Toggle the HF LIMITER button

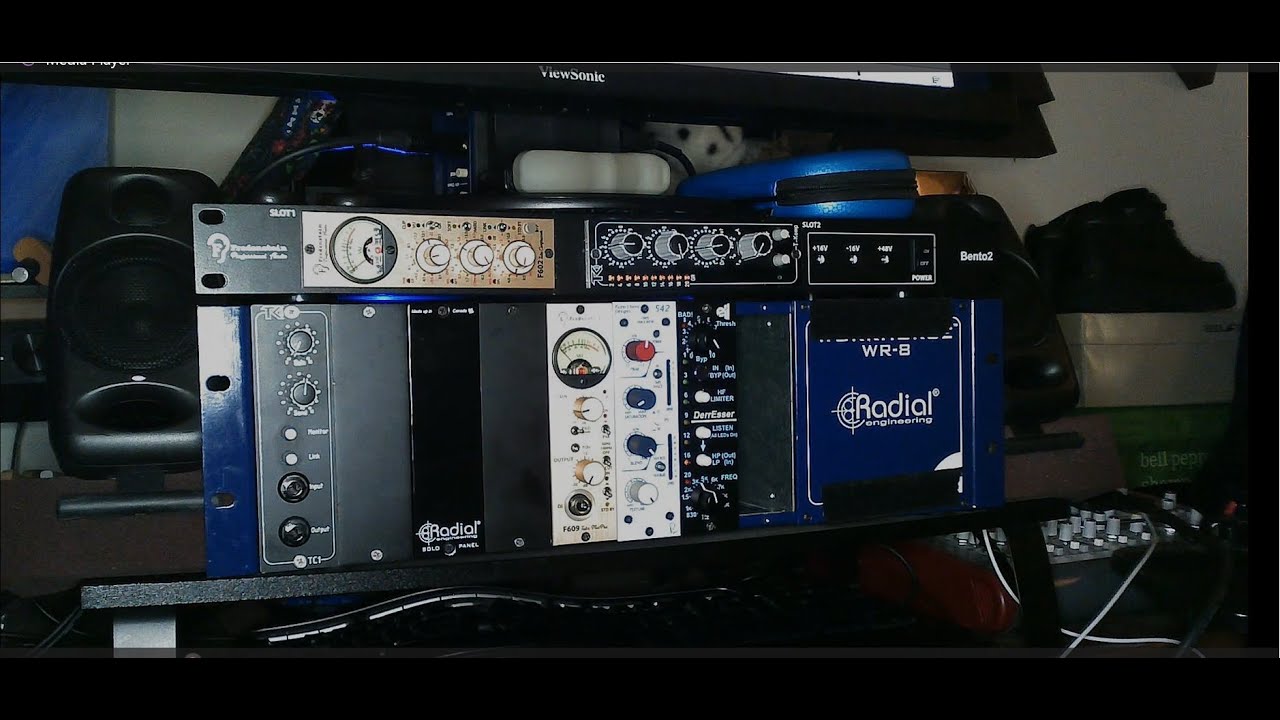[x=704, y=397]
